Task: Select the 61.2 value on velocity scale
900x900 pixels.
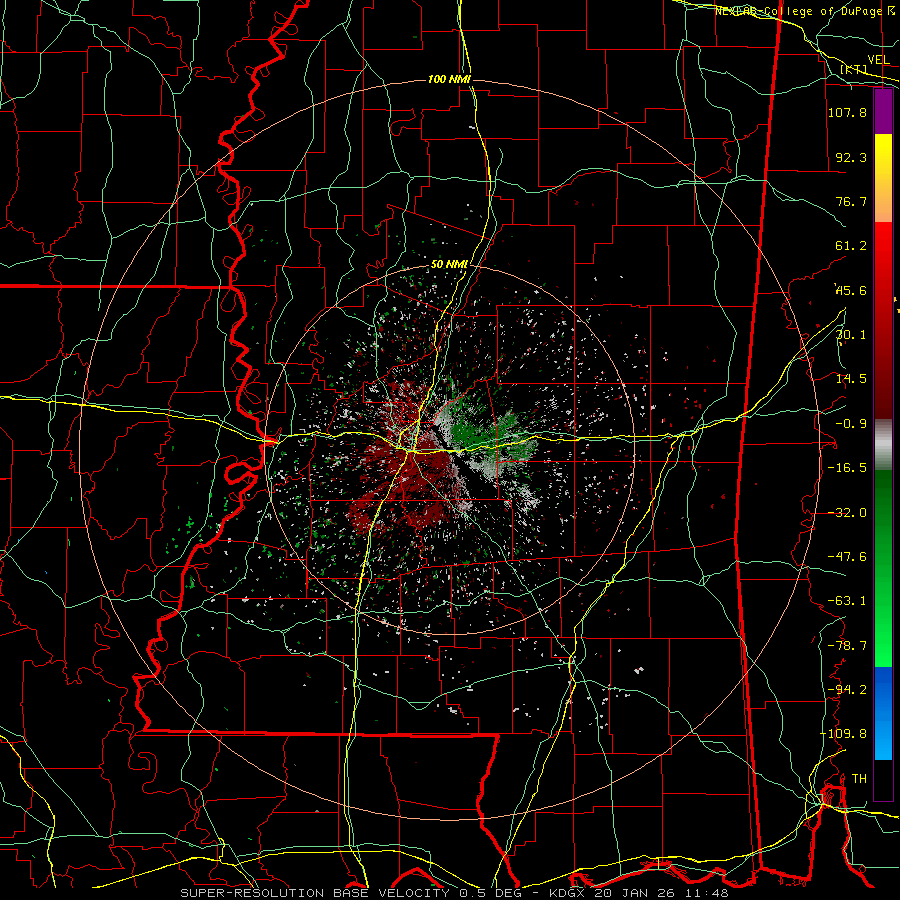Action: point(851,246)
